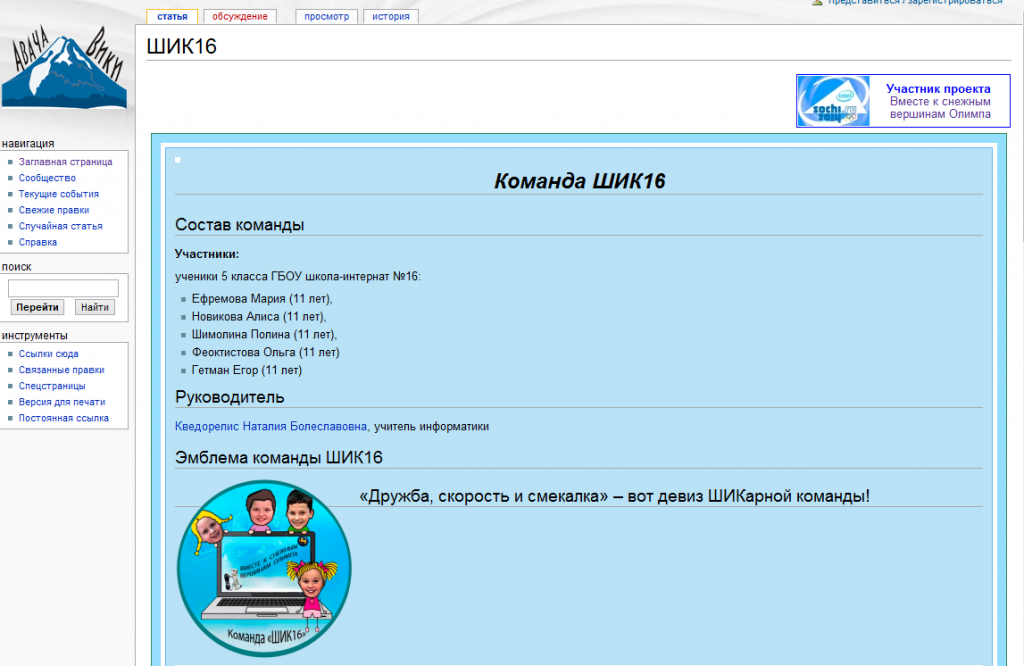Click the Найти button
This screenshot has height=666, width=1024.
click(95, 307)
